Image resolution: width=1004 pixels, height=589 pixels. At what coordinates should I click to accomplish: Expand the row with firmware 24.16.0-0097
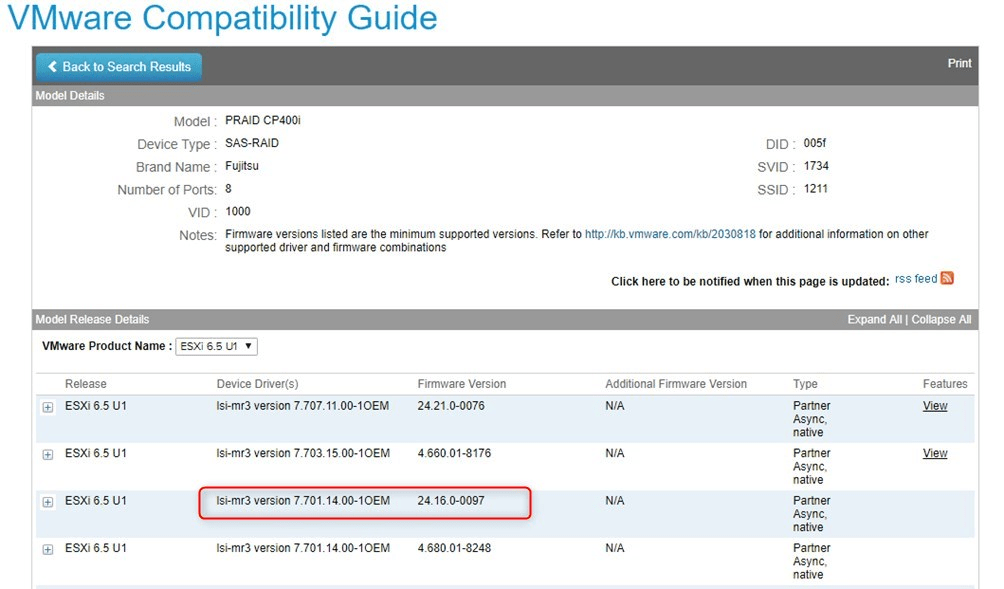click(x=48, y=502)
